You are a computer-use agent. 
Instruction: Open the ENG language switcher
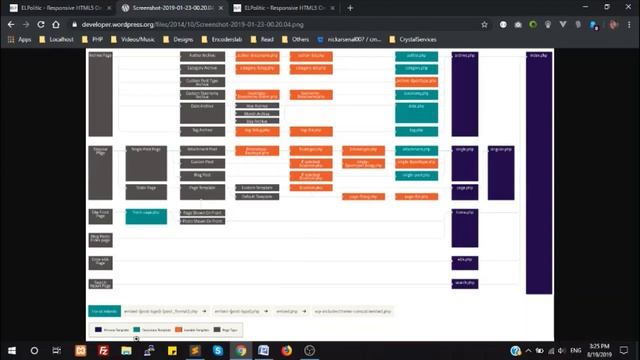click(576, 351)
